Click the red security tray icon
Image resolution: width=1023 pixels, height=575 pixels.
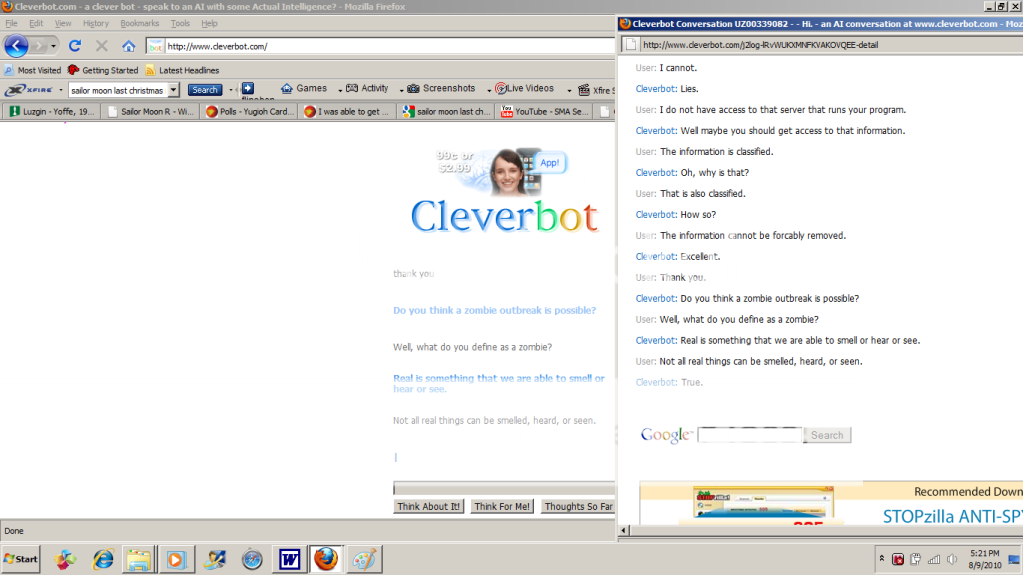pos(898,559)
